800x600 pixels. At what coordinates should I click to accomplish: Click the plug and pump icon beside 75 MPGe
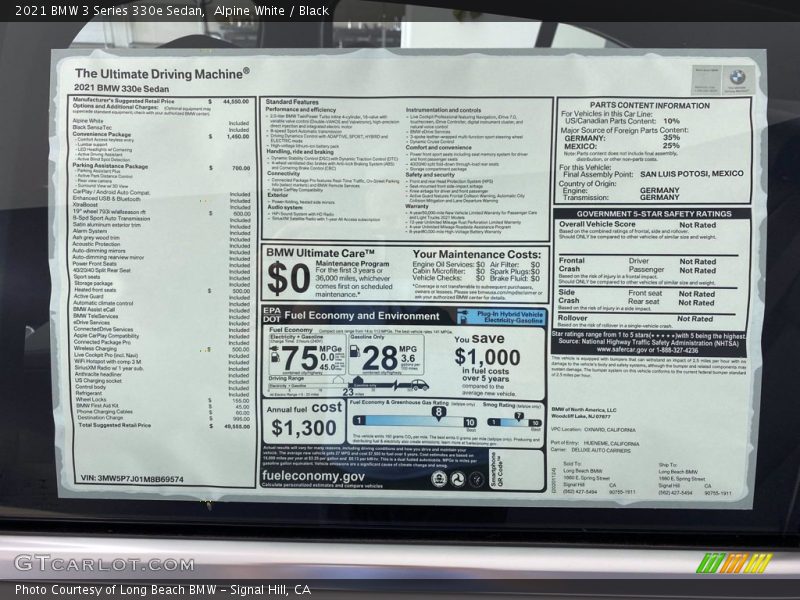(x=274, y=354)
